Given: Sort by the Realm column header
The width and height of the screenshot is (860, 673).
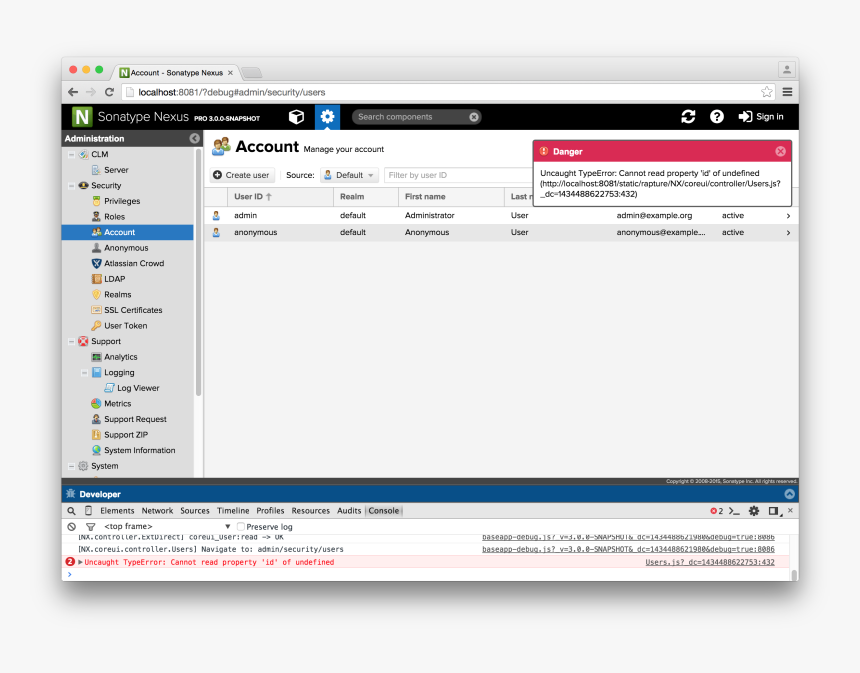Looking at the screenshot, I should [366, 196].
